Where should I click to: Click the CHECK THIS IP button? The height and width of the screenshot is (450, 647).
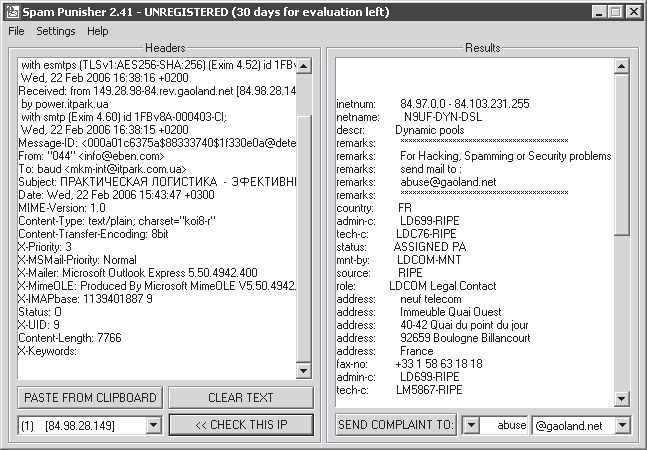click(241, 425)
